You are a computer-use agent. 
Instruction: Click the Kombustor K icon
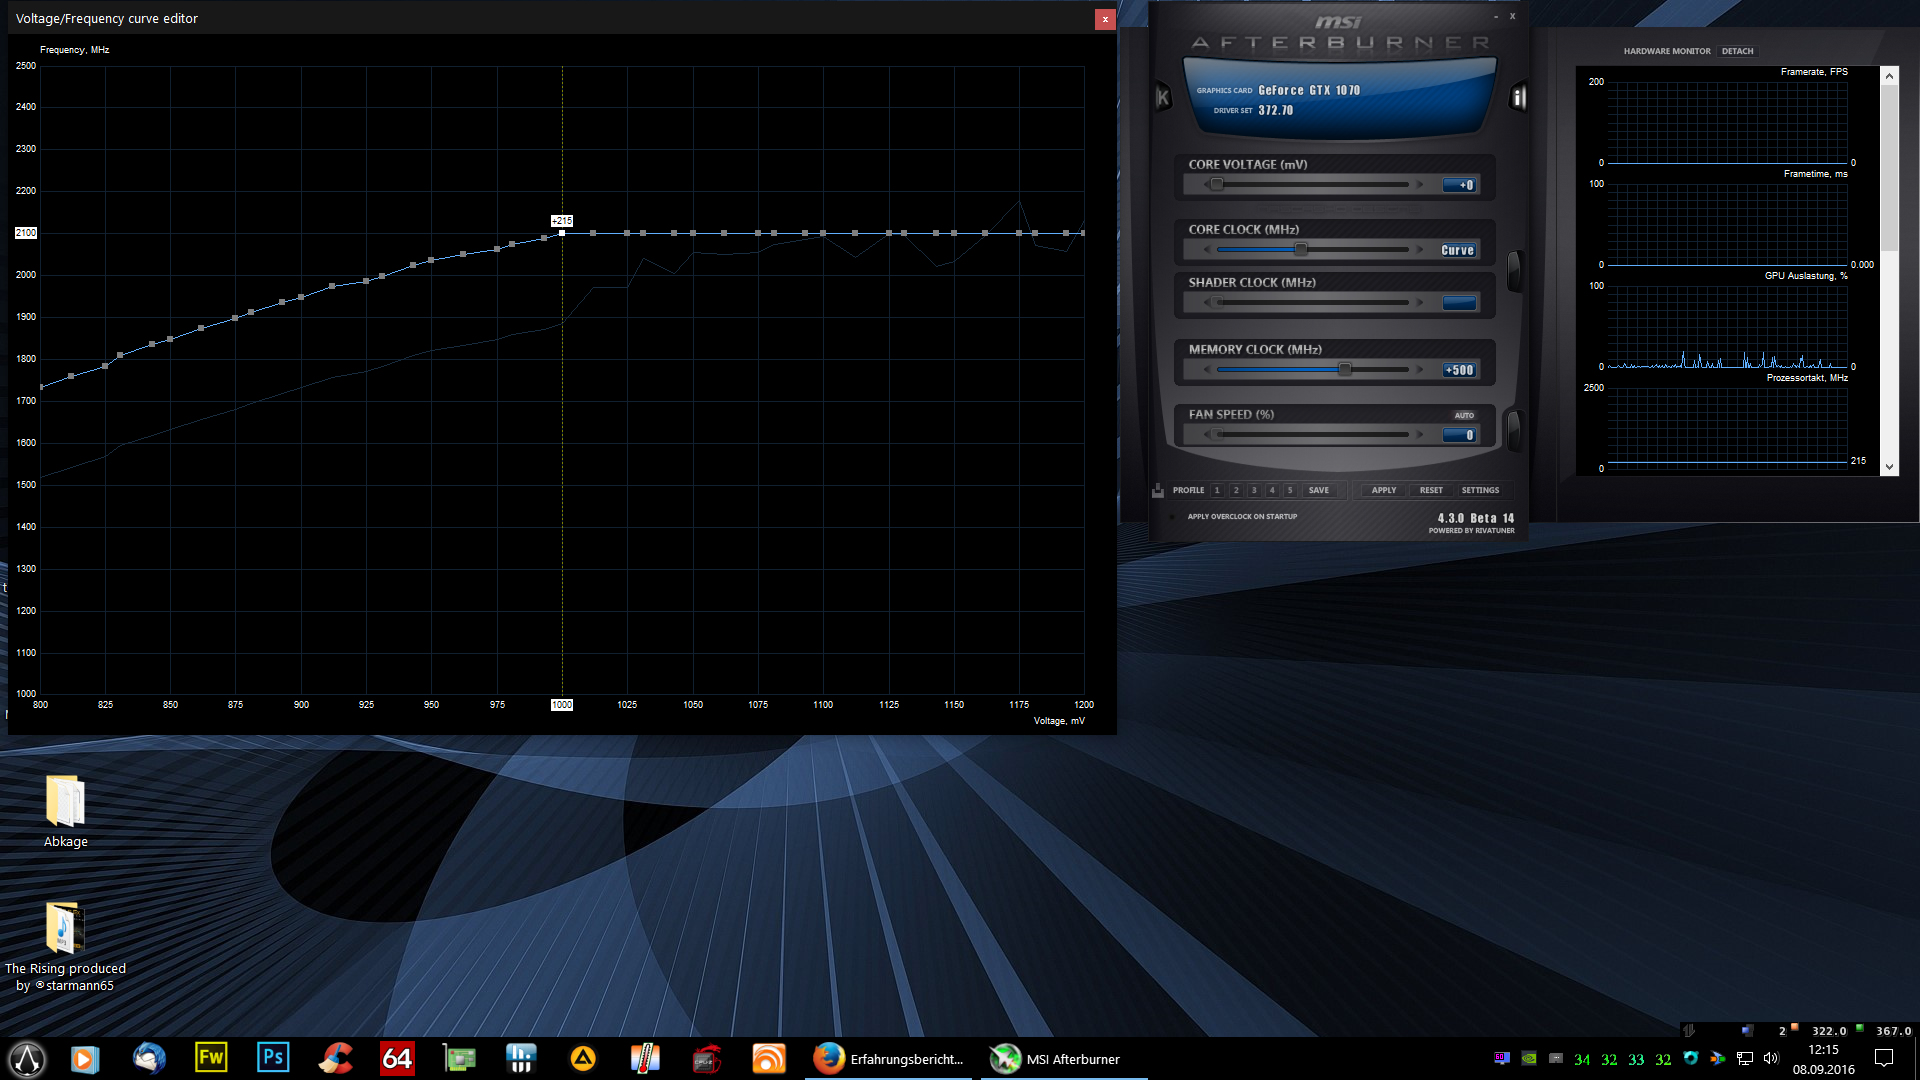coord(1163,98)
